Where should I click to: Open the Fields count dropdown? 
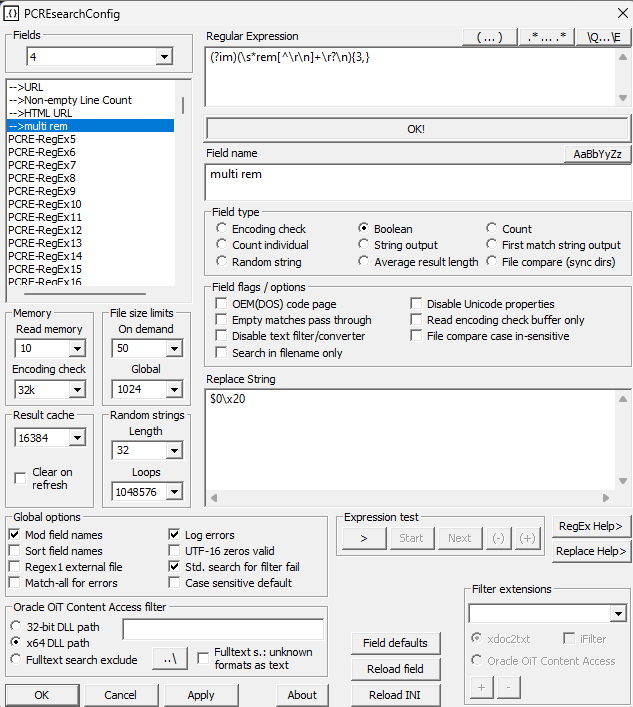(164, 57)
